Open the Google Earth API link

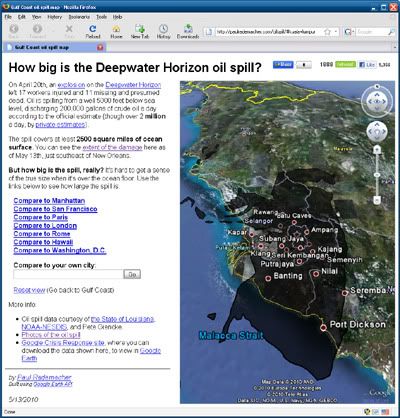53,384
